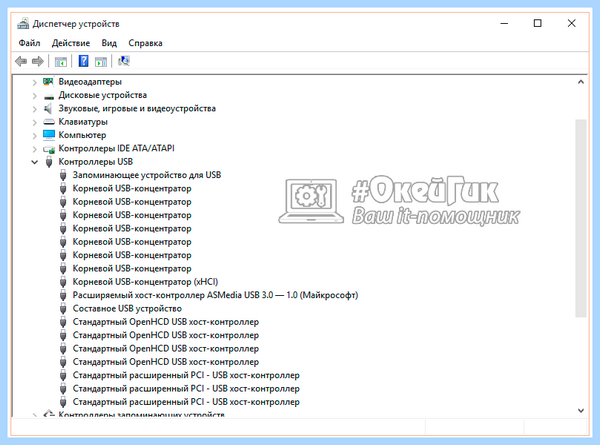Click the icon of Составное USB устройство
This screenshot has width=600, height=445.
click(x=63, y=309)
